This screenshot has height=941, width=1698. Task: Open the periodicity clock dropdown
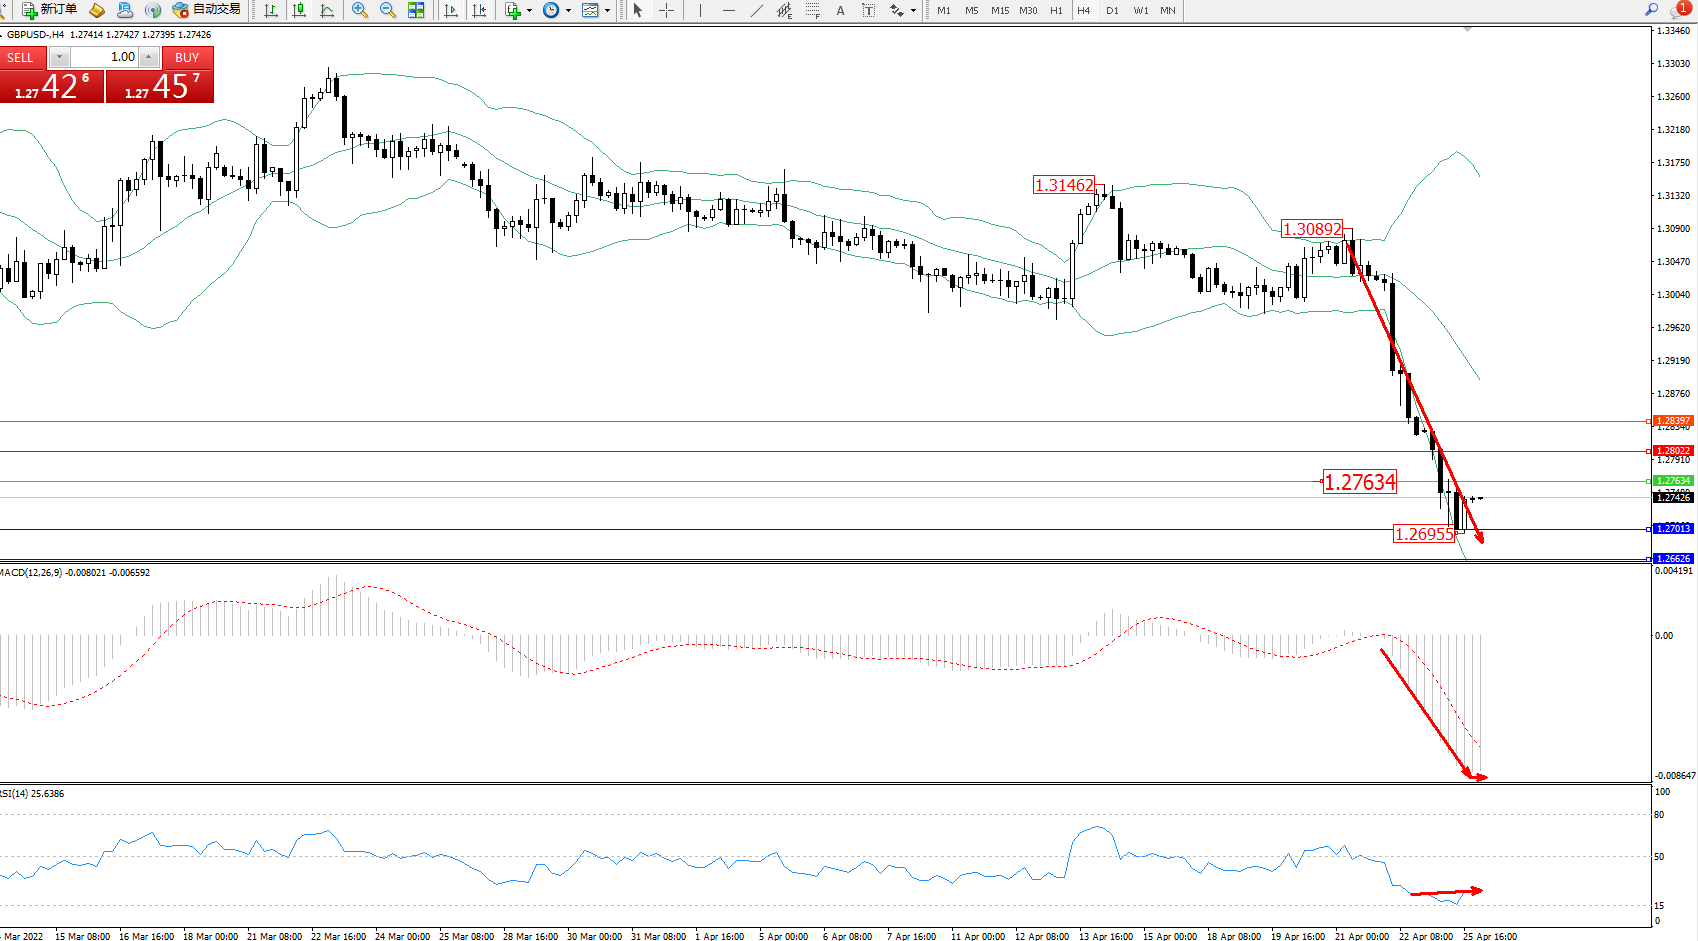point(568,11)
